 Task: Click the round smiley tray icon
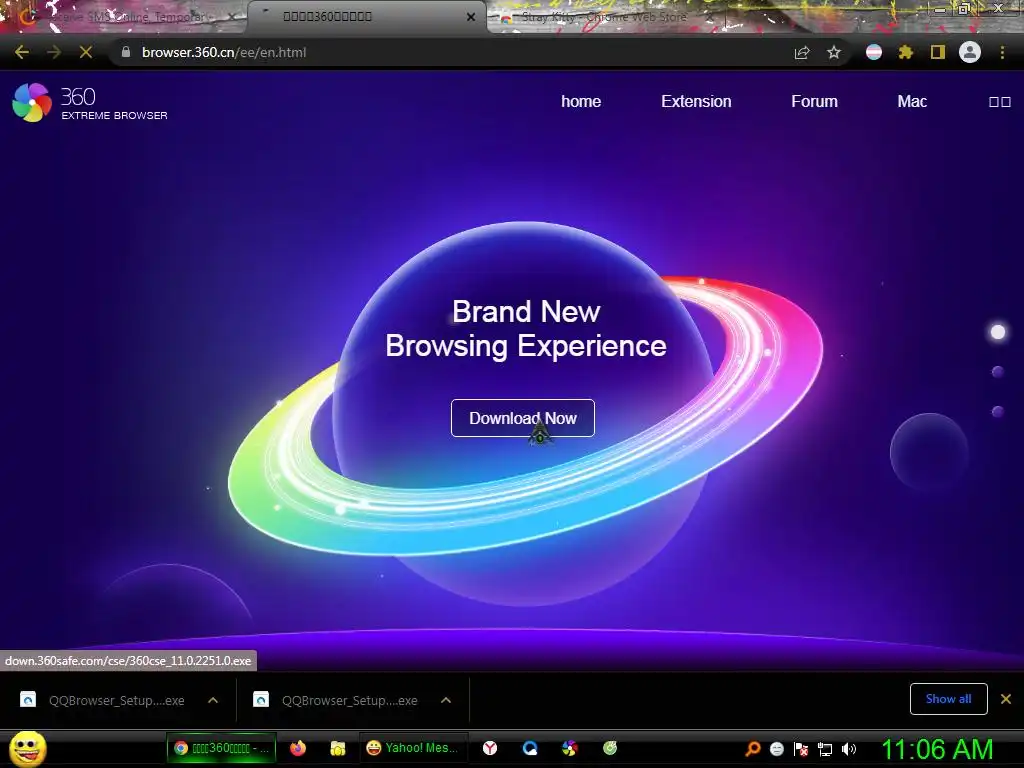pyautogui.click(x=777, y=749)
